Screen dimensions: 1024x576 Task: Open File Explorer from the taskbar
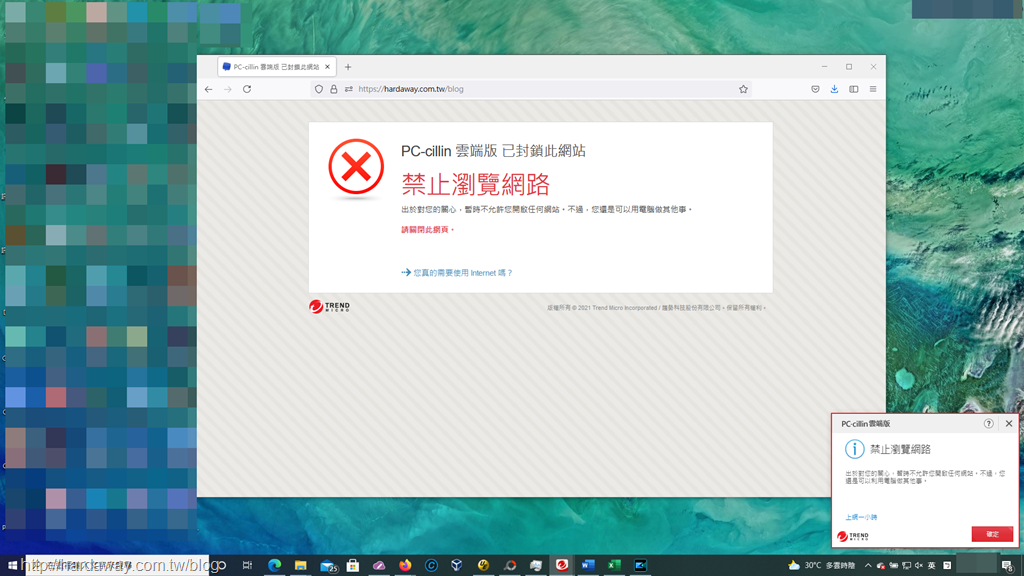tap(300, 566)
